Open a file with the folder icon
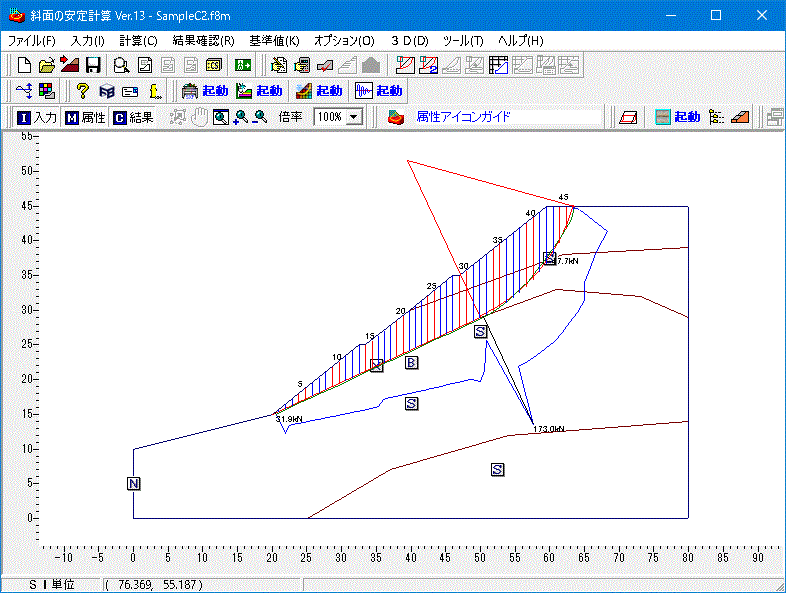The image size is (786, 593). coord(47,66)
